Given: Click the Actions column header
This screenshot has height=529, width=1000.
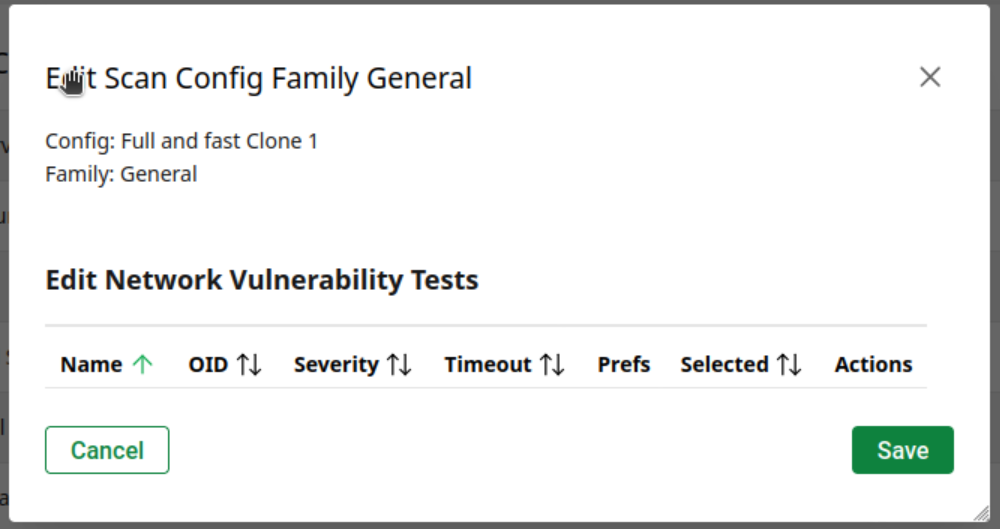Looking at the screenshot, I should 873,365.
